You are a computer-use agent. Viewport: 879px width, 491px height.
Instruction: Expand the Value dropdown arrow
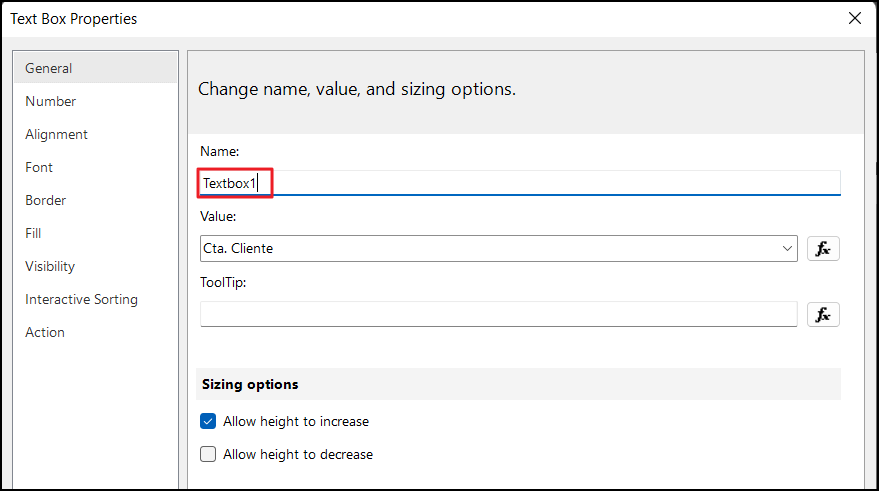click(787, 249)
